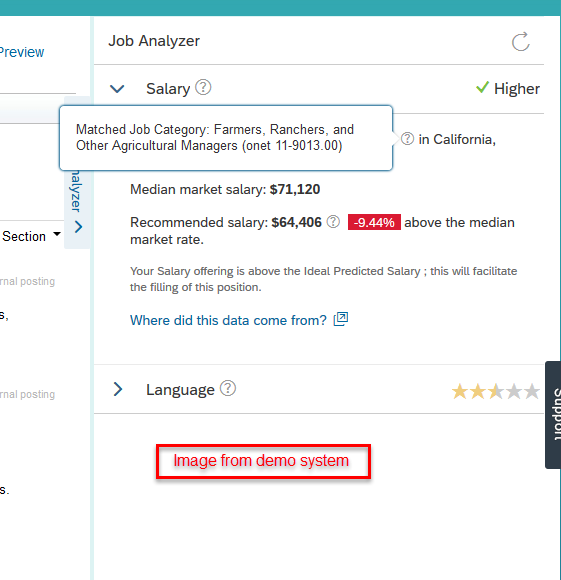
Task: Open the Support side button
Action: pos(553,415)
